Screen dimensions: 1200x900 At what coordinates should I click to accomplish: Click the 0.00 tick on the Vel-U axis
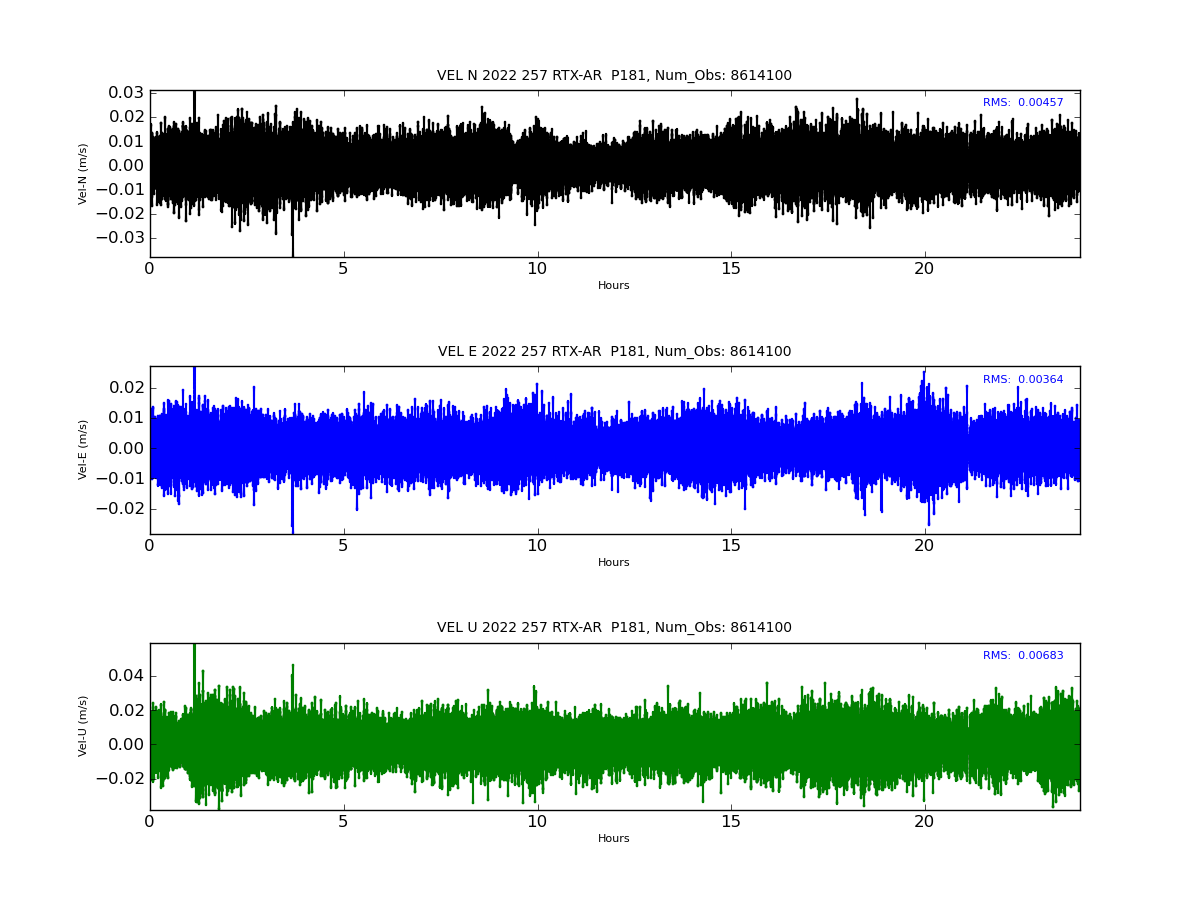point(126,744)
